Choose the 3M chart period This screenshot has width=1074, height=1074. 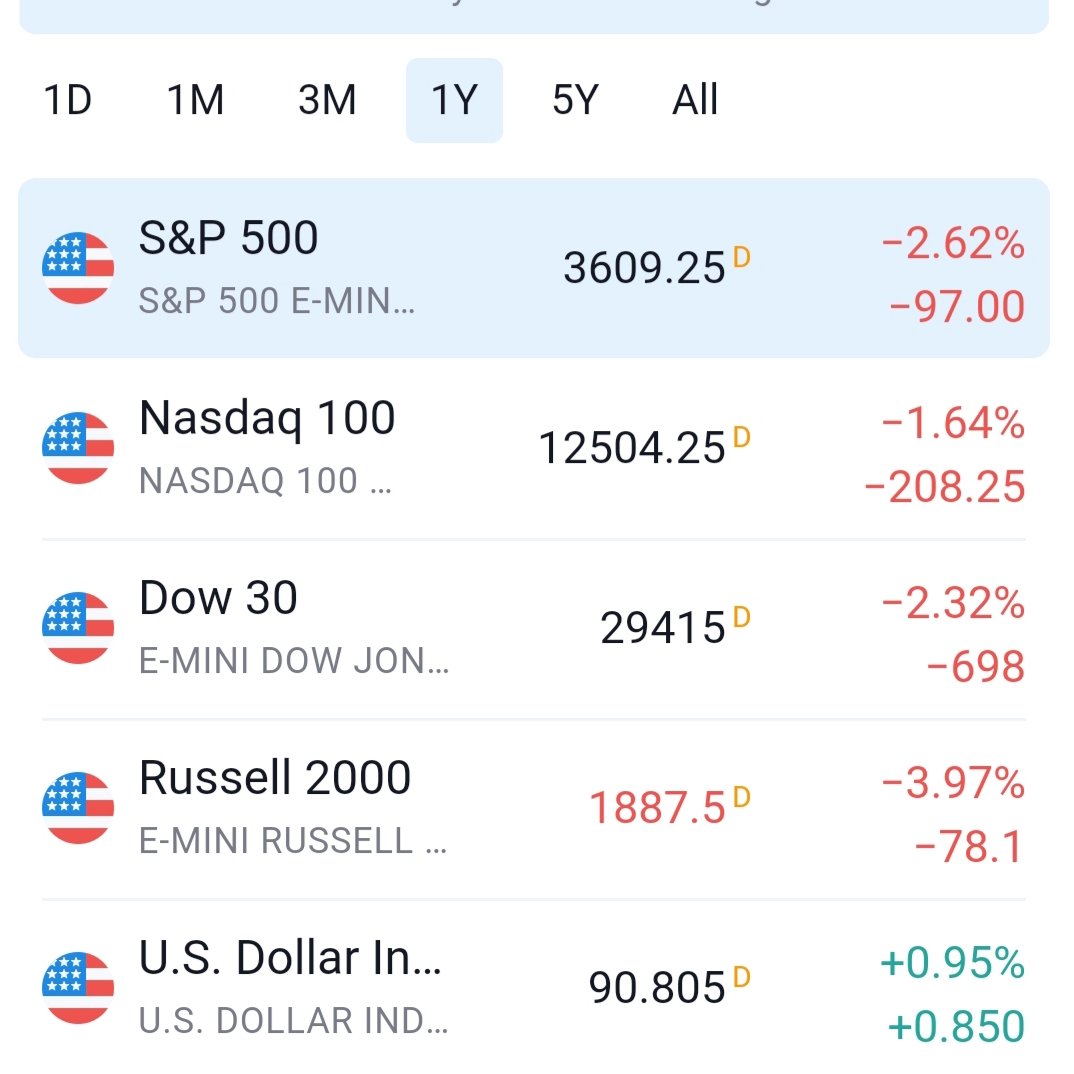coord(327,101)
